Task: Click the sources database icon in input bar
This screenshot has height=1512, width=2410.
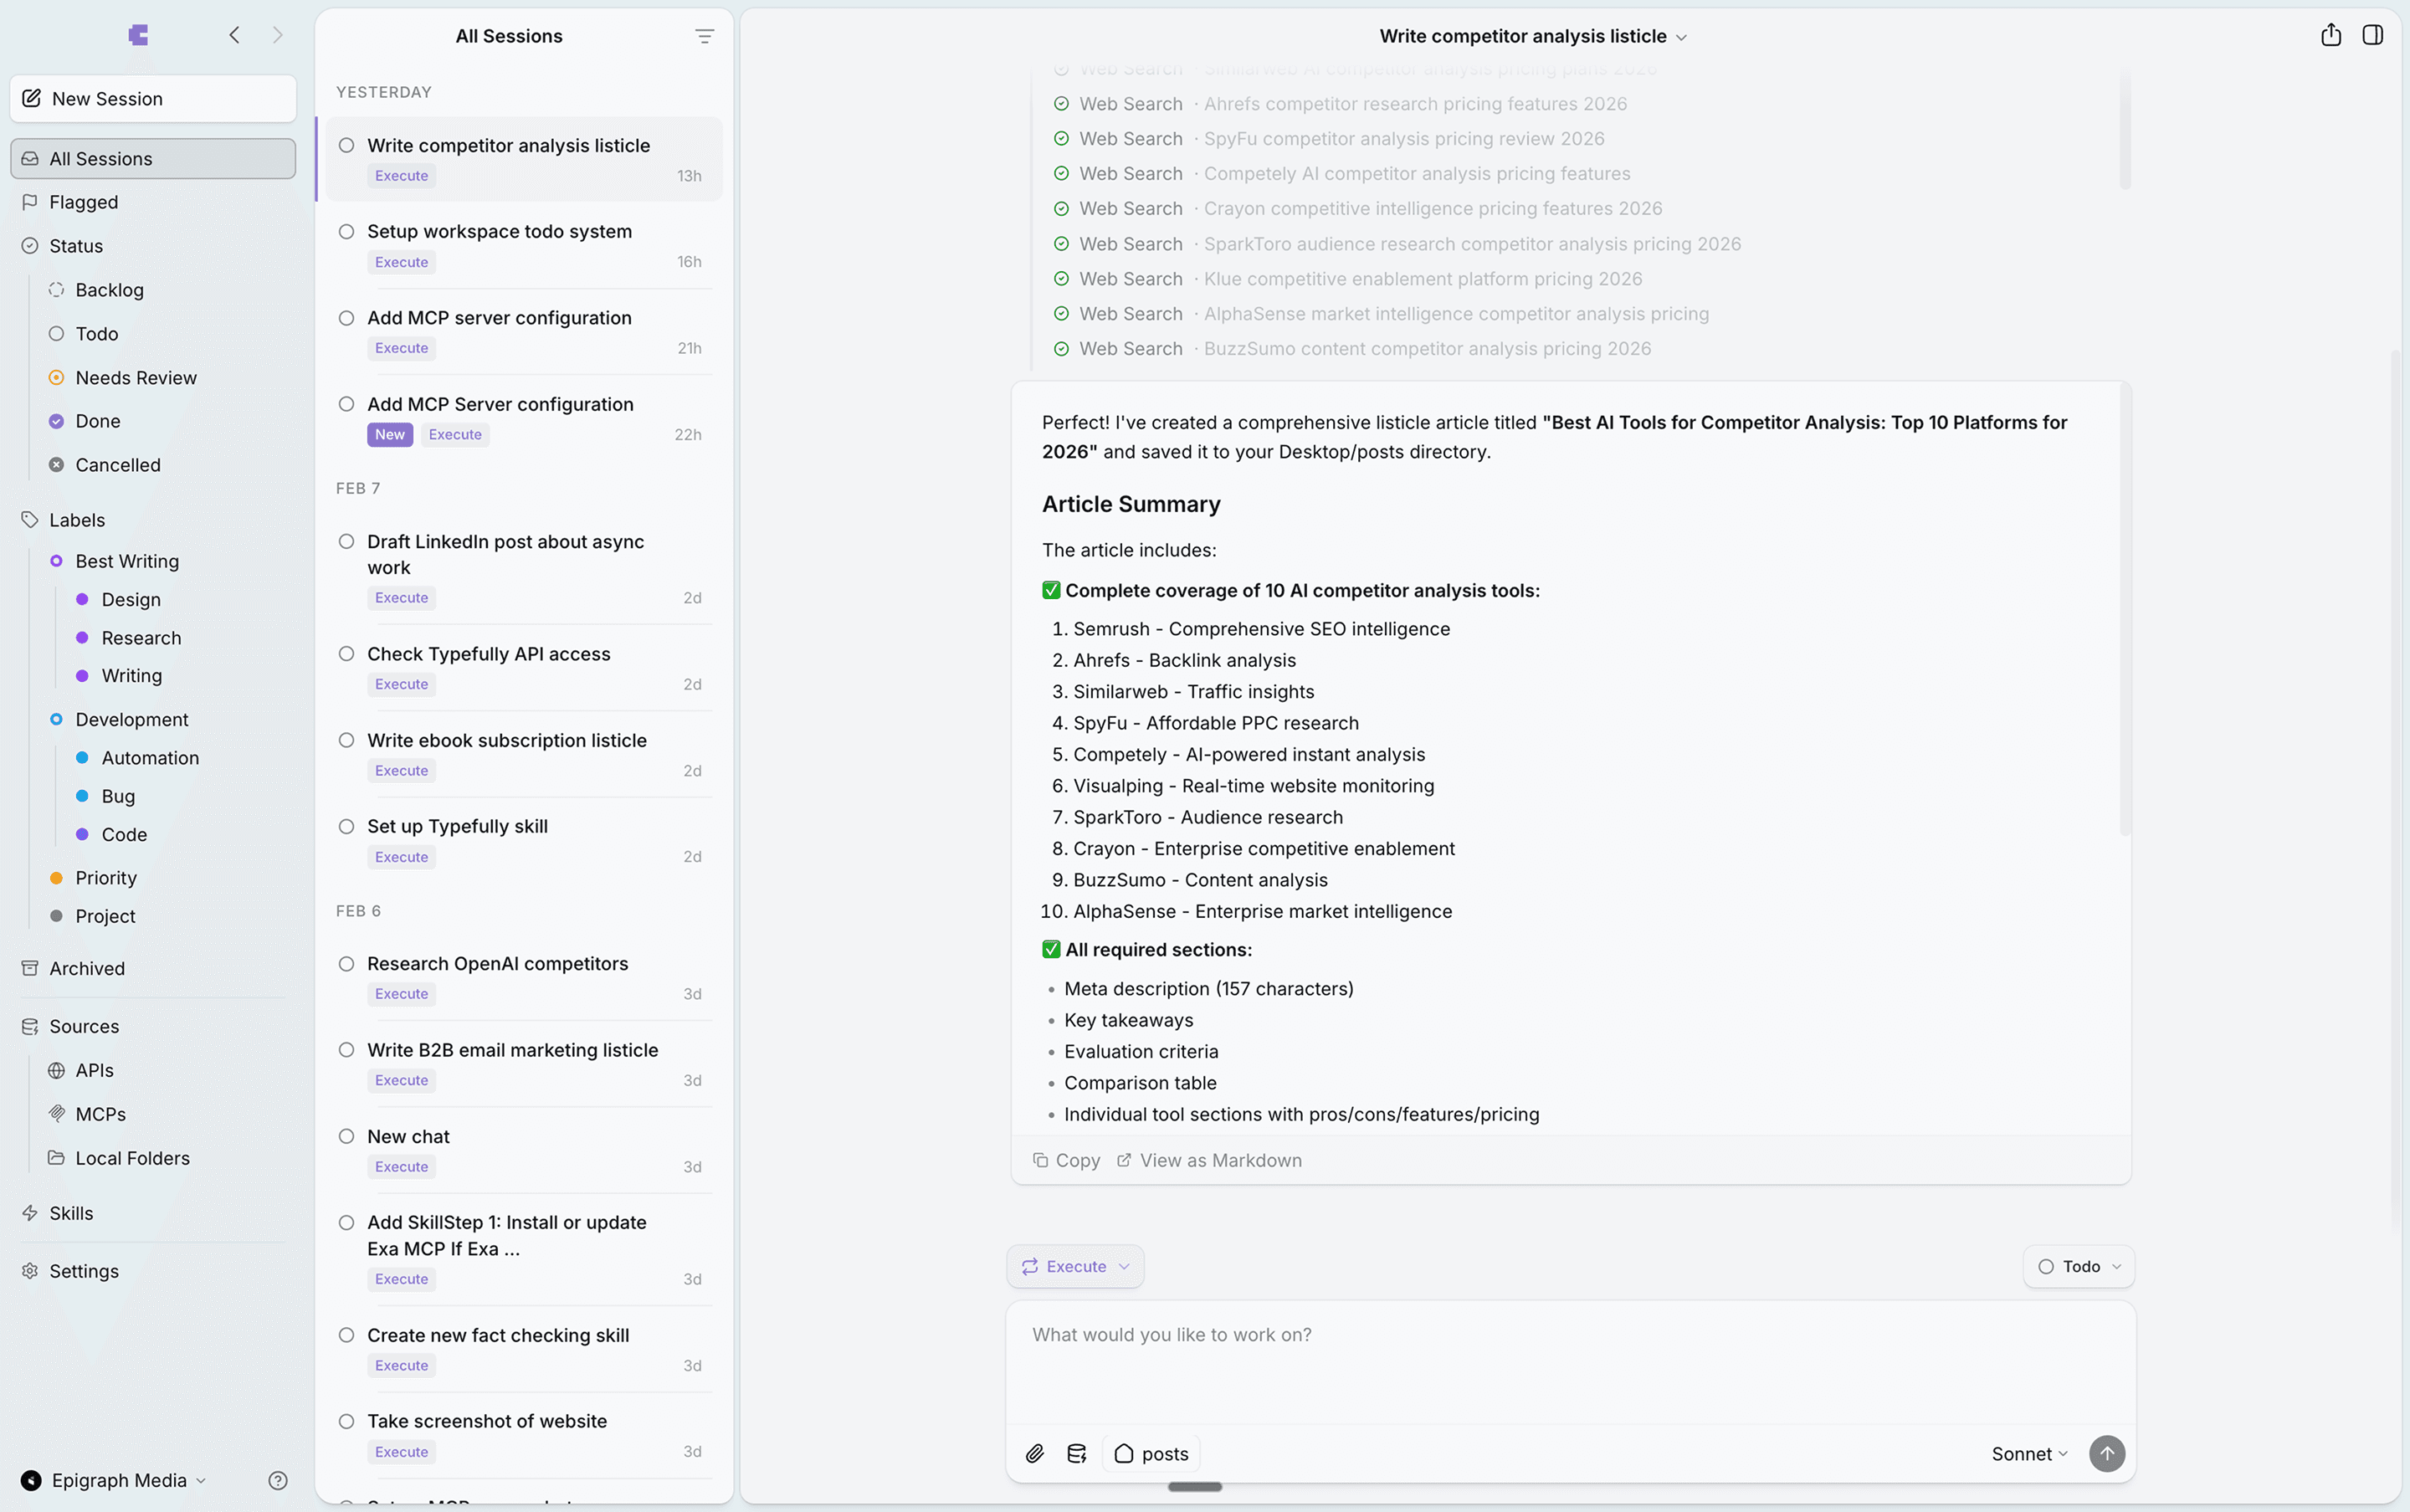Action: 1077,1453
